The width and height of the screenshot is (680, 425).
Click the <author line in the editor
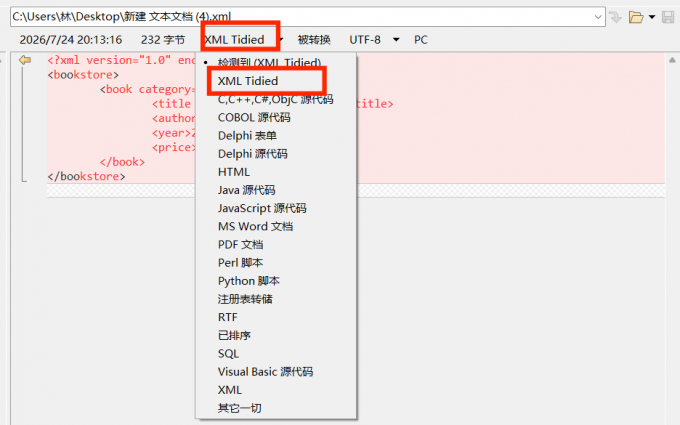tap(173, 118)
